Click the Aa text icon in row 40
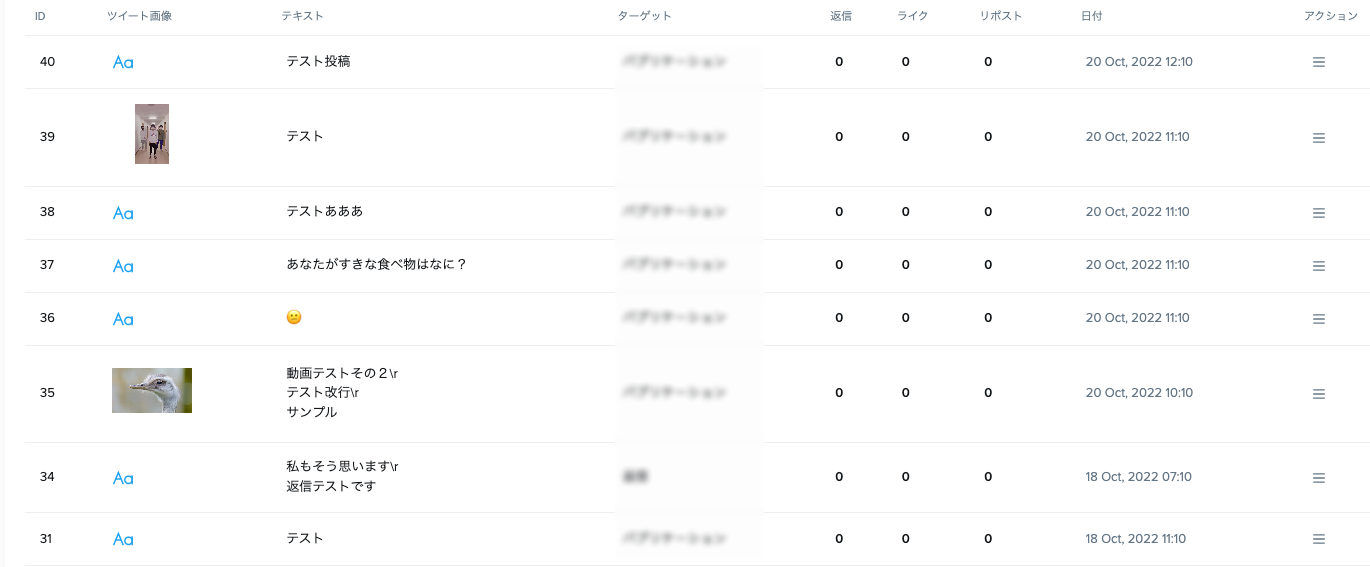This screenshot has width=1370, height=567. coord(123,62)
